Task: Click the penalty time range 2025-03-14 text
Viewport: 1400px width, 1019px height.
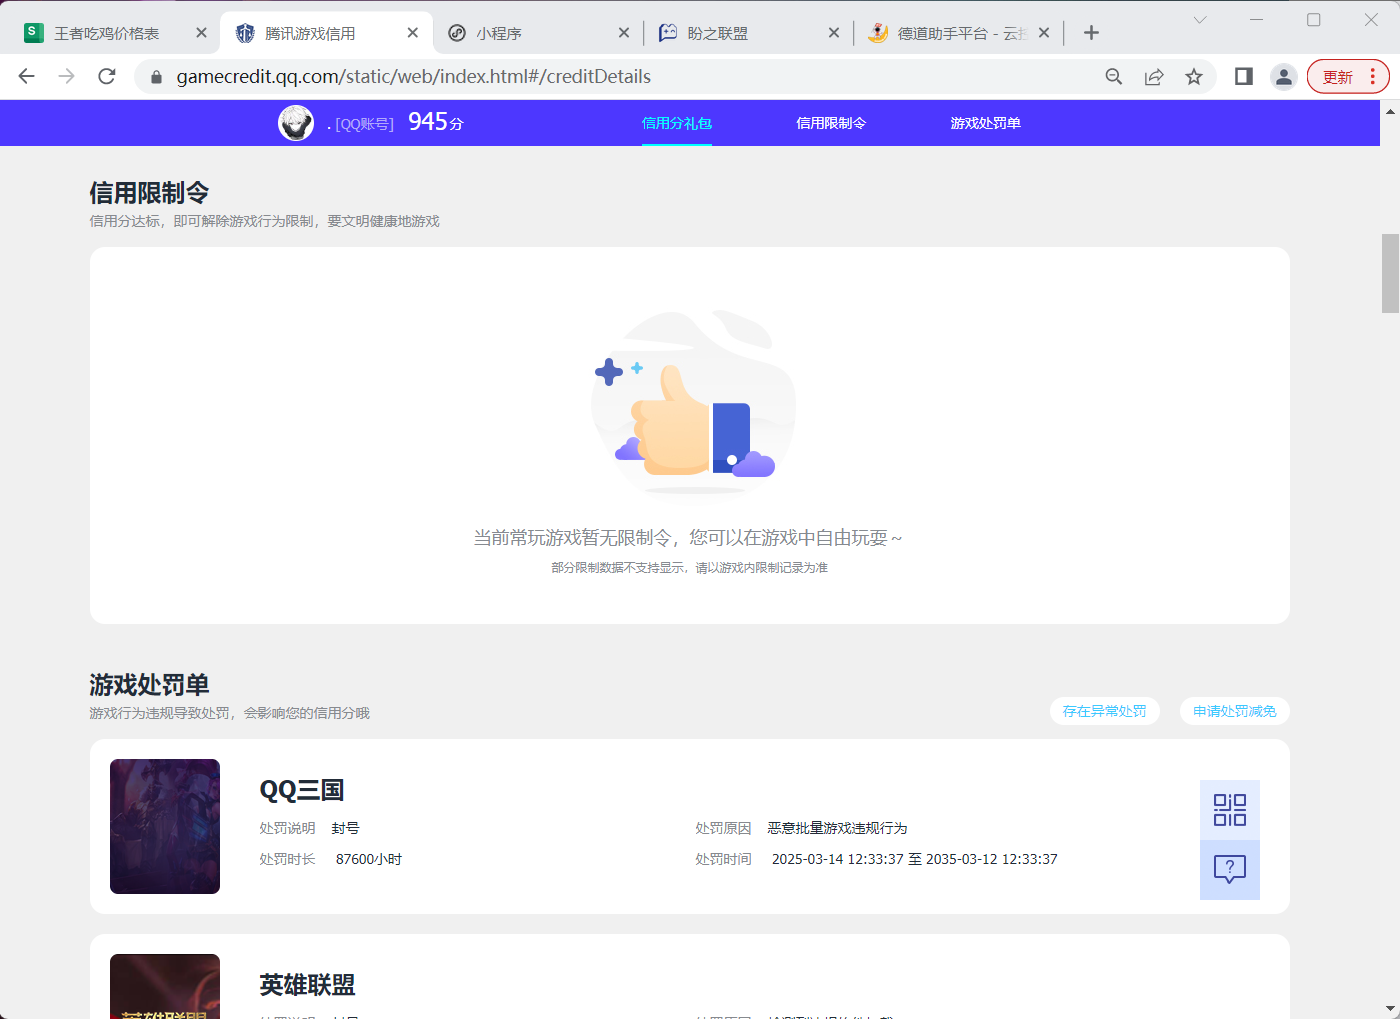Action: click(914, 859)
